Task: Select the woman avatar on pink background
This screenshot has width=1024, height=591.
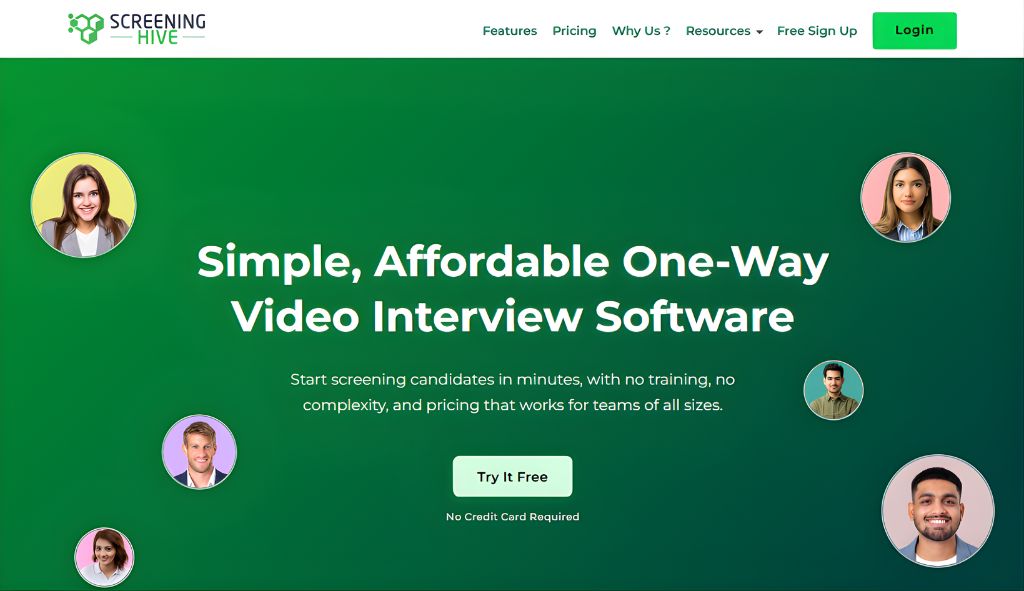Action: click(x=905, y=197)
